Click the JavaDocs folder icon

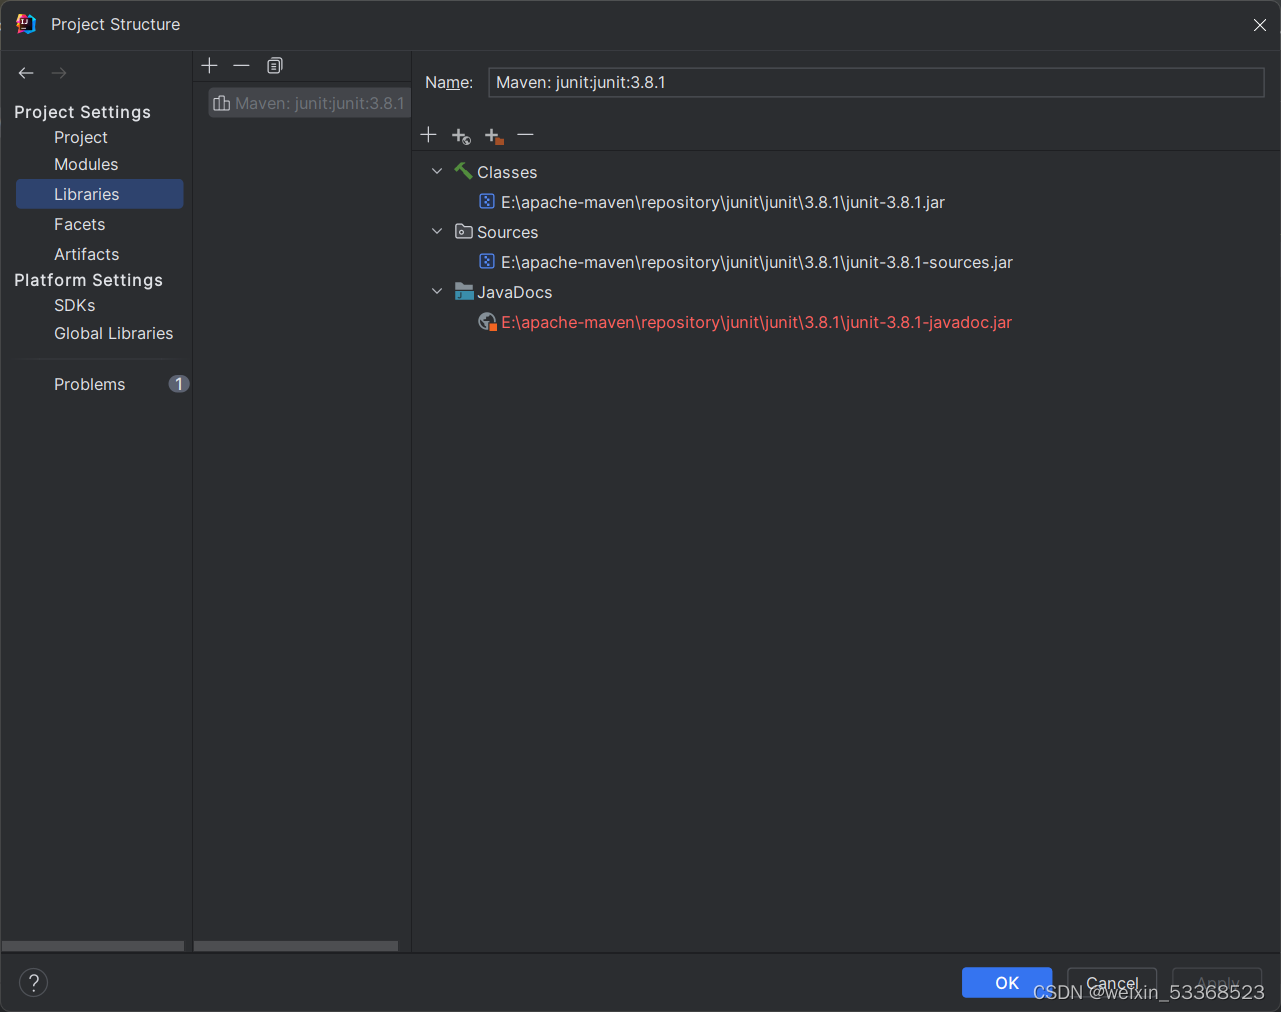(464, 291)
